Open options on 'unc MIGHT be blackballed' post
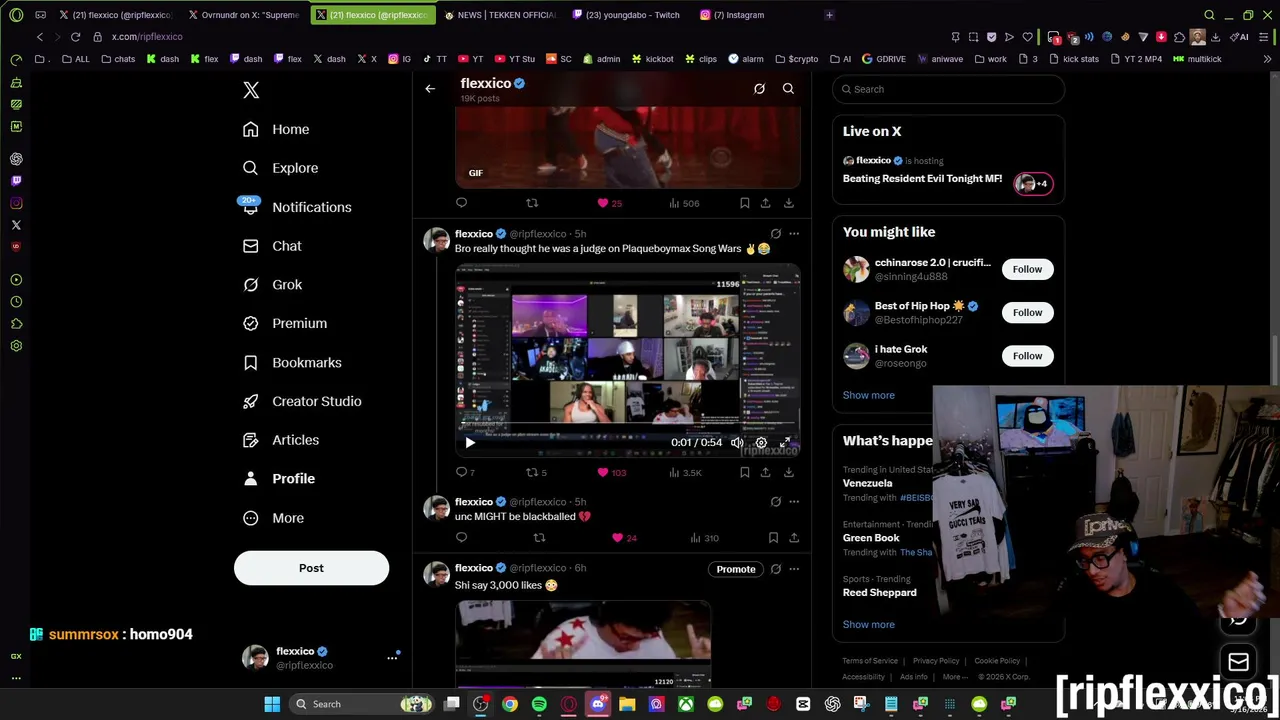1280x720 pixels. tap(794, 502)
